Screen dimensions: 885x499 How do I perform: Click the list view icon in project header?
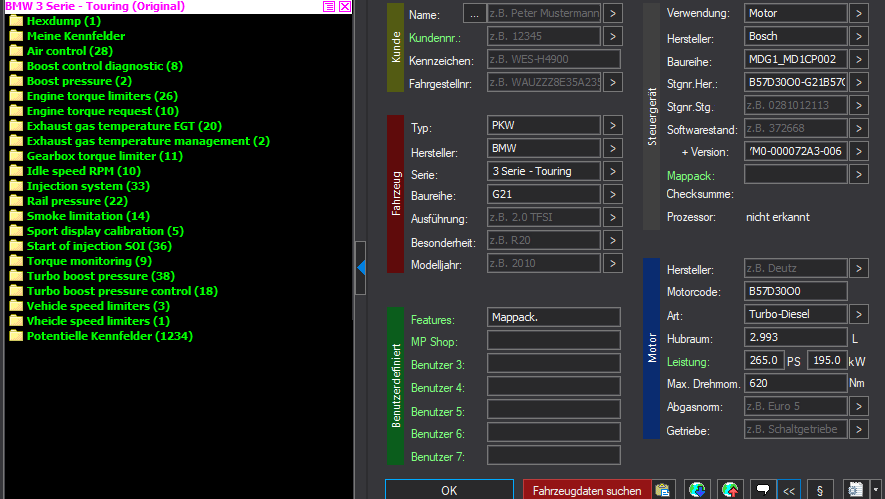coord(329,6)
